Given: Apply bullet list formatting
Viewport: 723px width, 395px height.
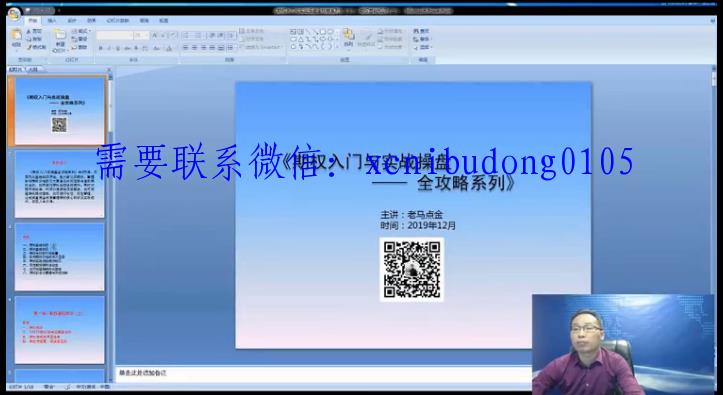Looking at the screenshot, I should coord(187,35).
